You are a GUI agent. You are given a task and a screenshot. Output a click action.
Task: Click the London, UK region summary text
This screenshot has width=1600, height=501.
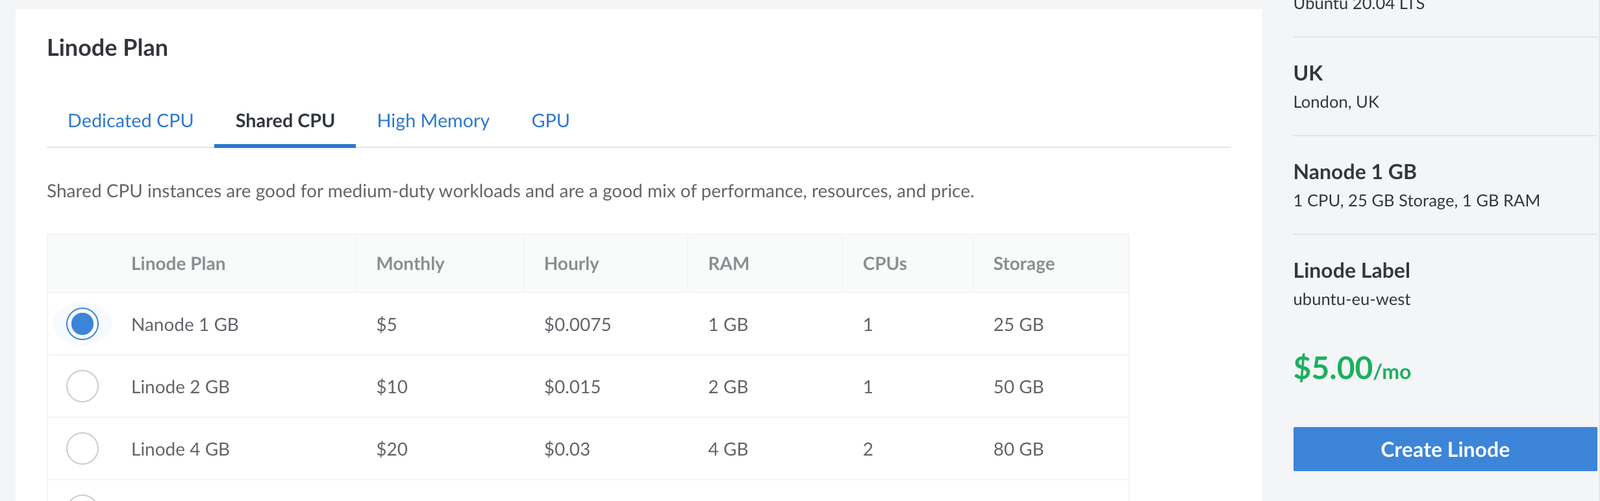click(1336, 102)
